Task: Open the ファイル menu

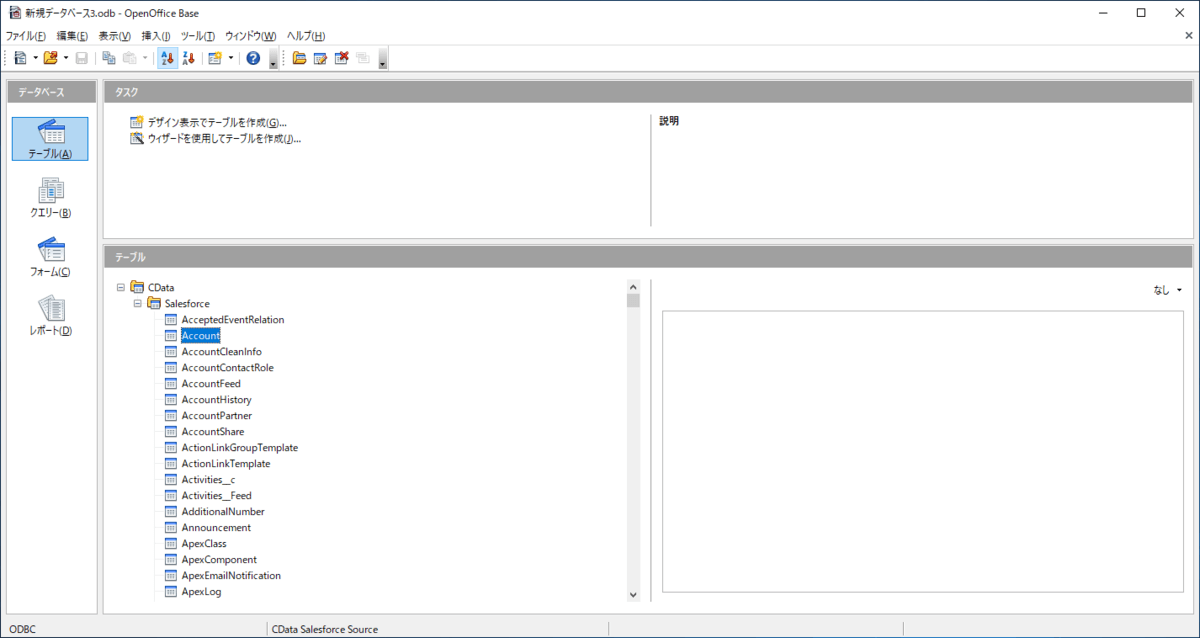Action: (26, 36)
